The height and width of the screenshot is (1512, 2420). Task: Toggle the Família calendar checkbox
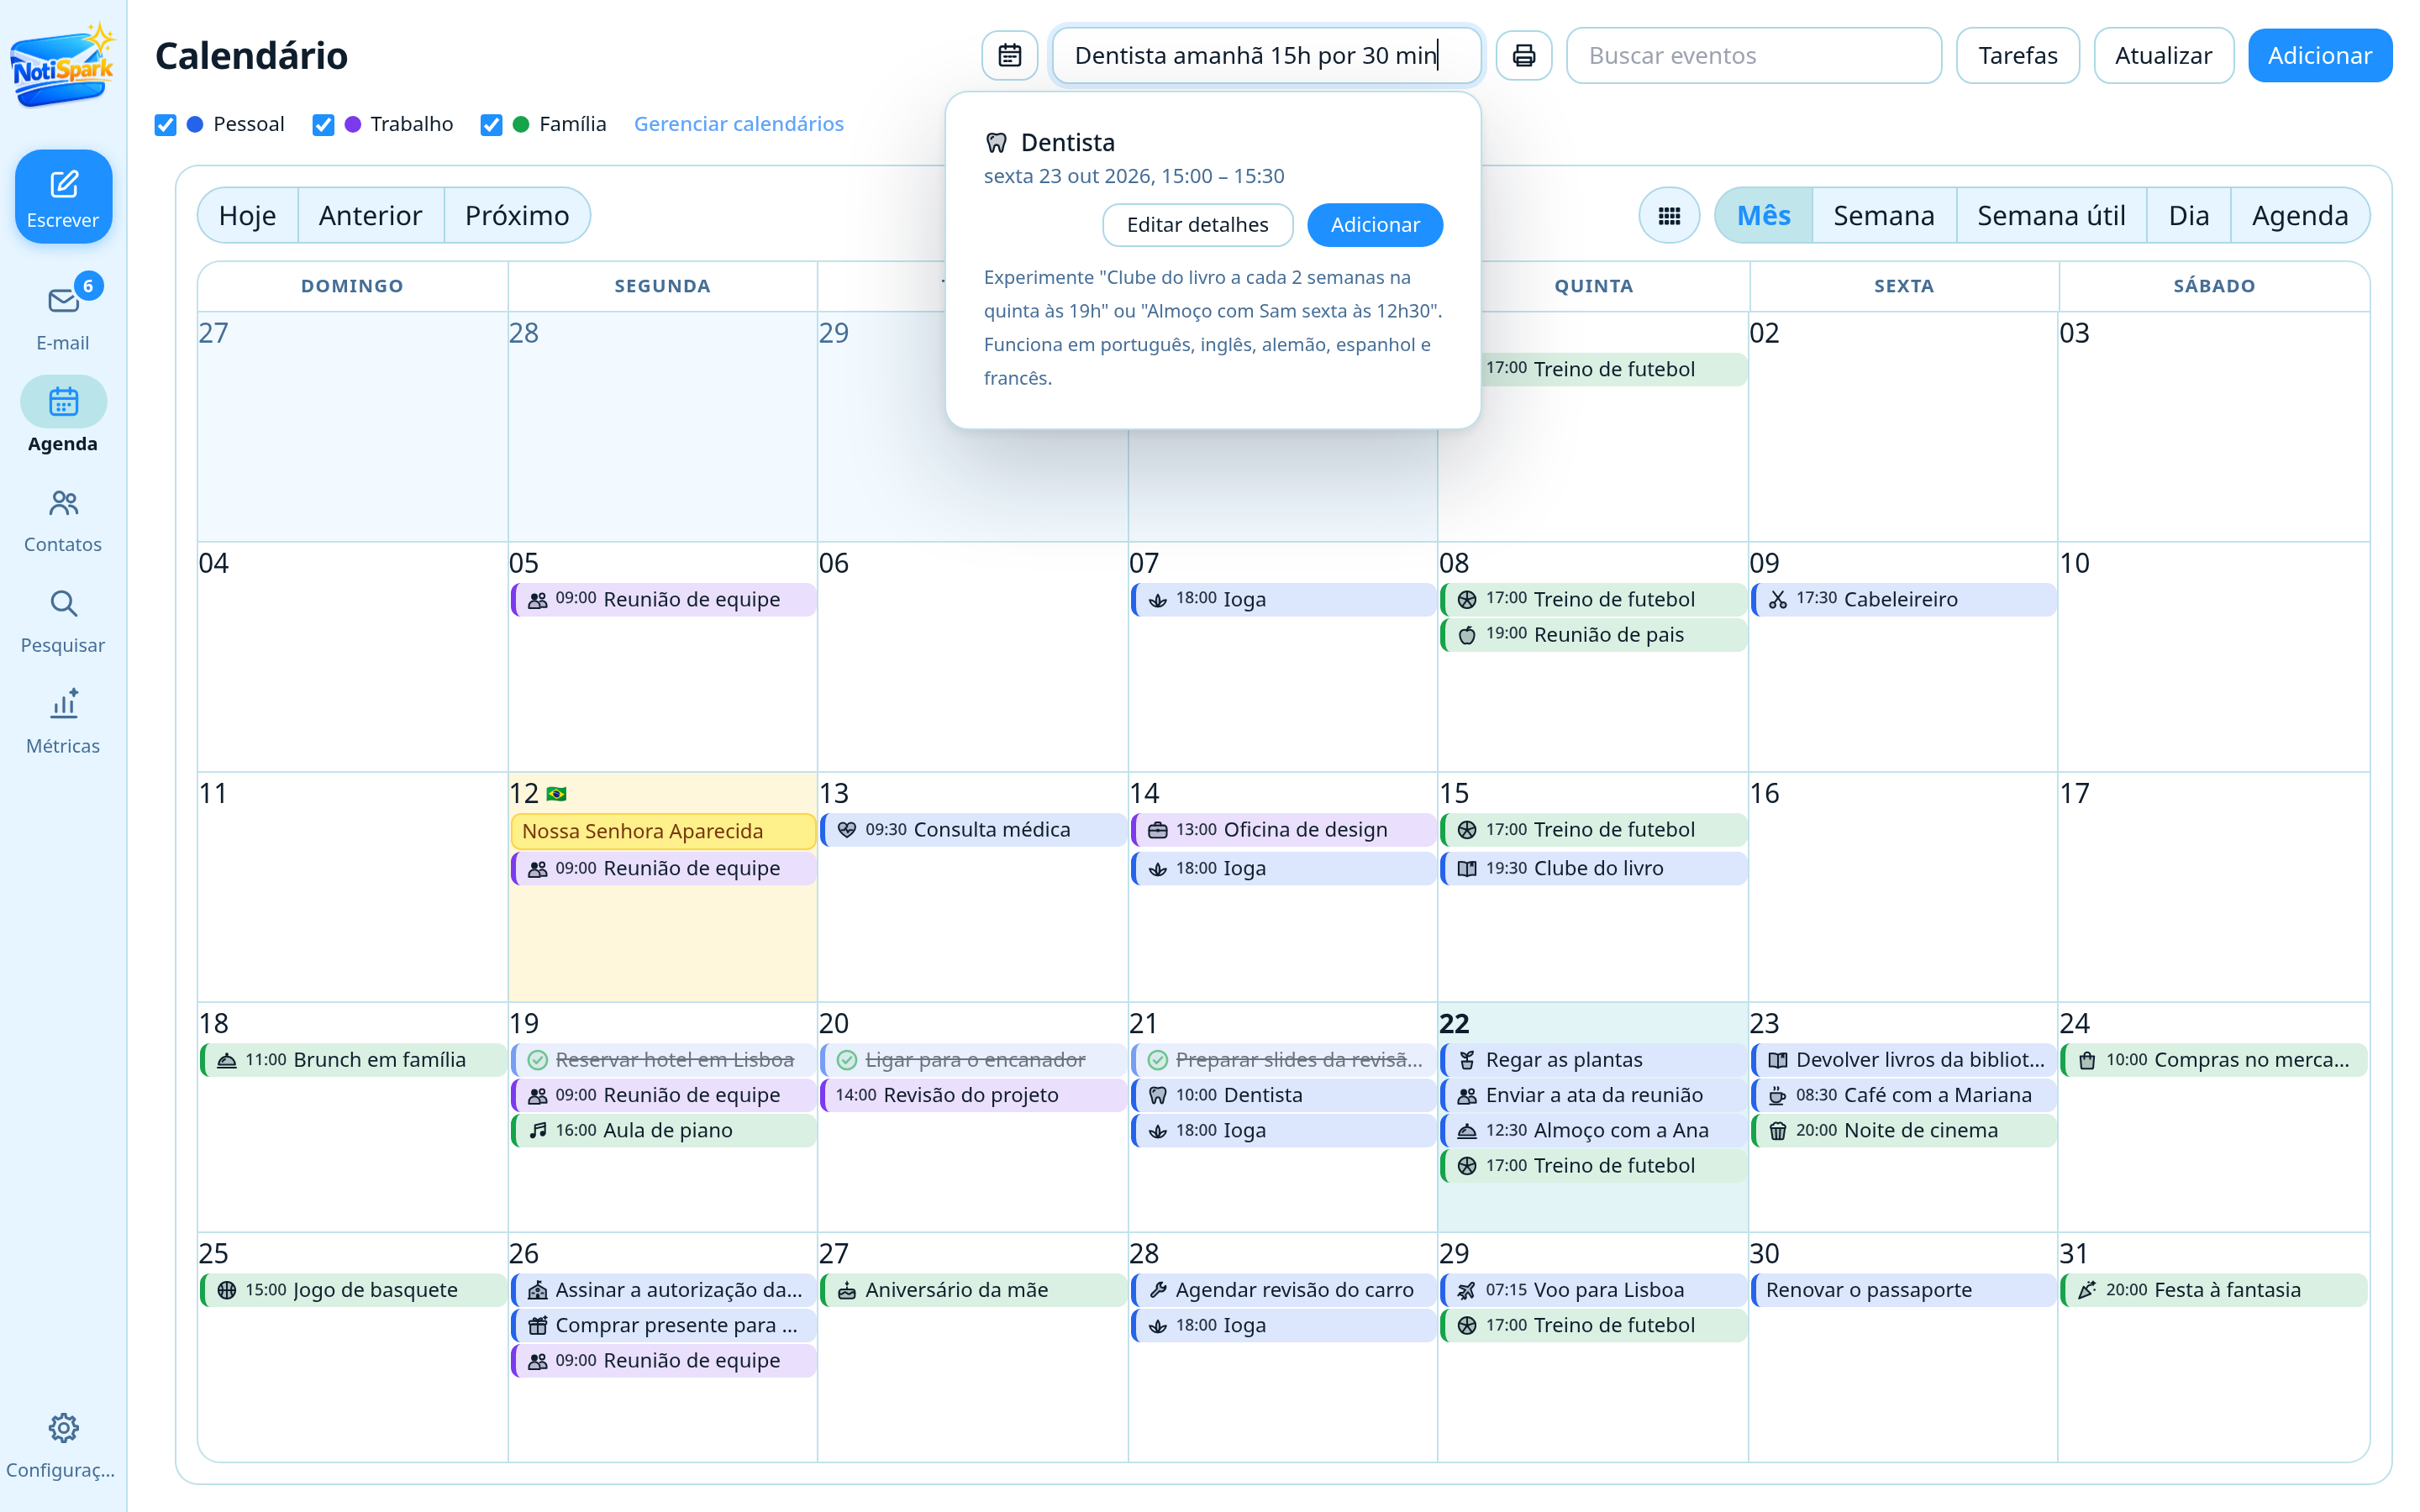(x=491, y=124)
